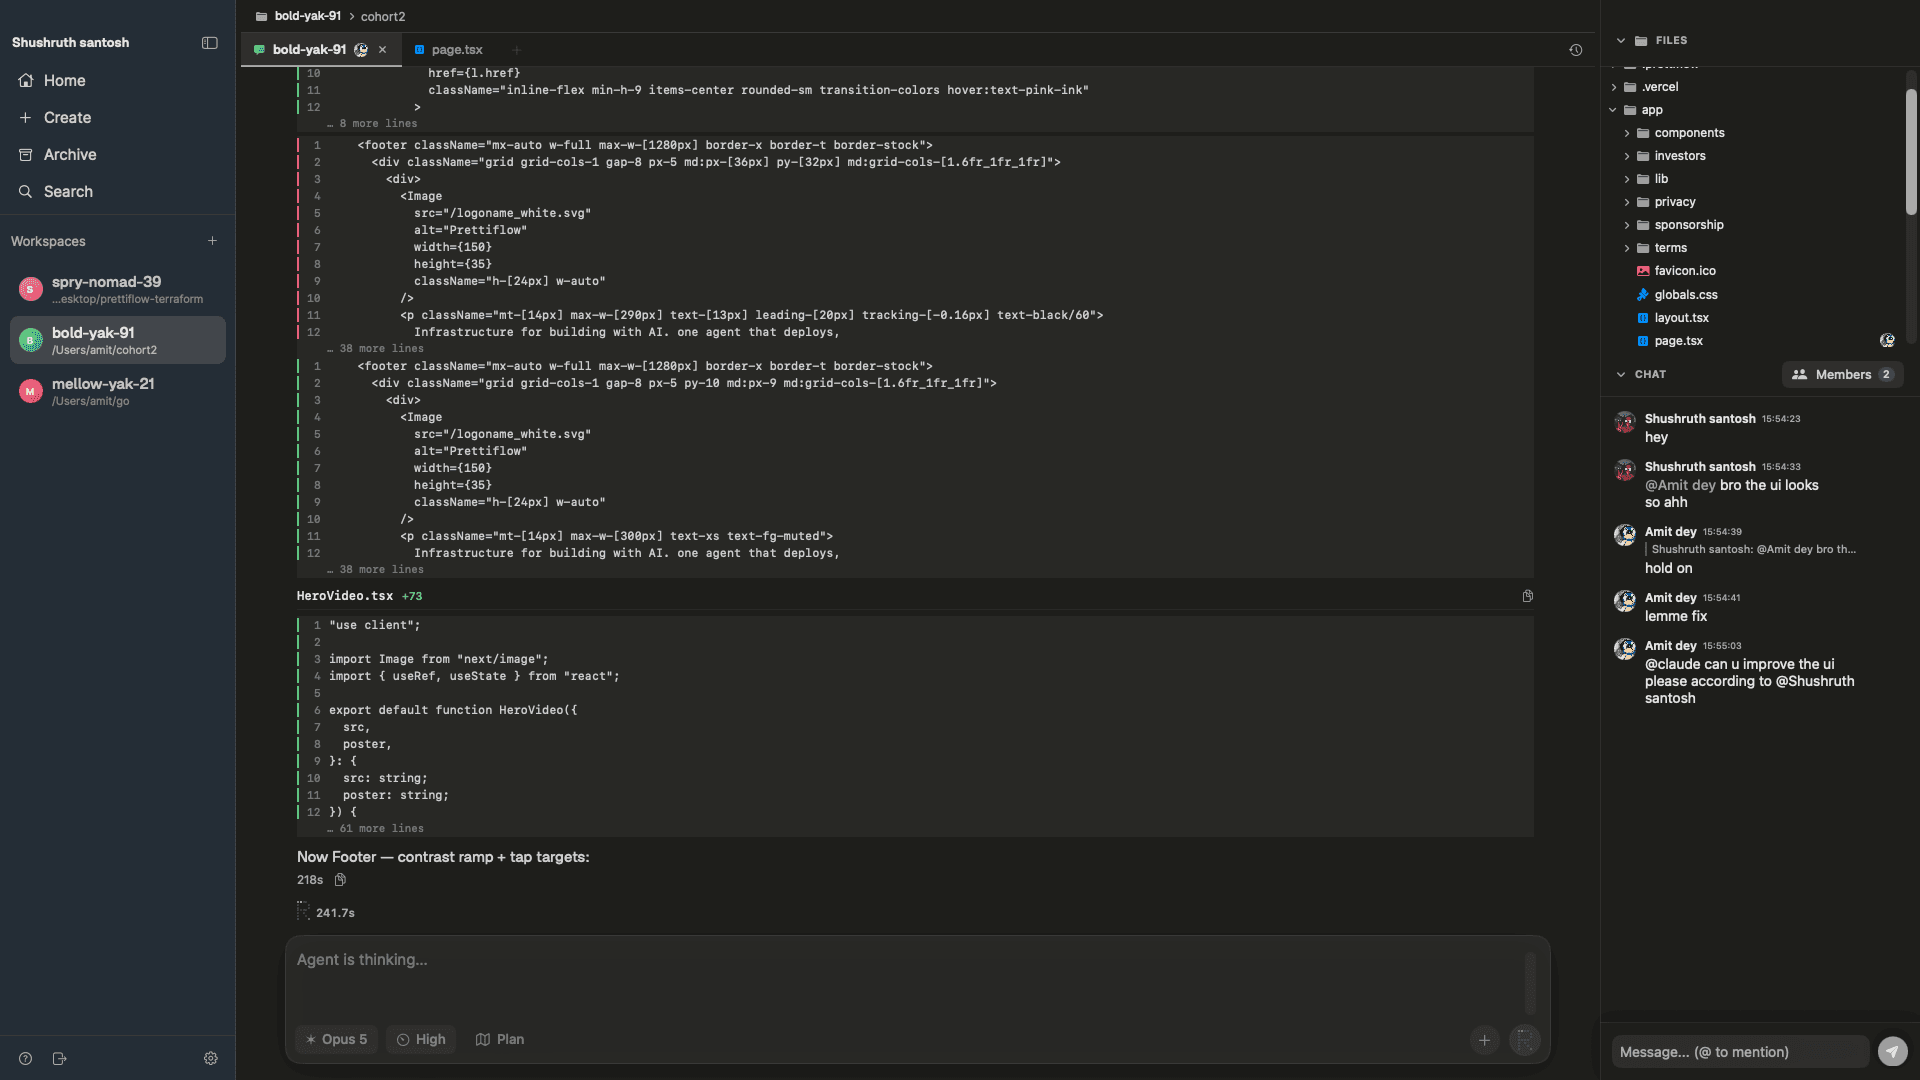Focus the chat message input
1920x1080 pixels.
pos(1740,1052)
